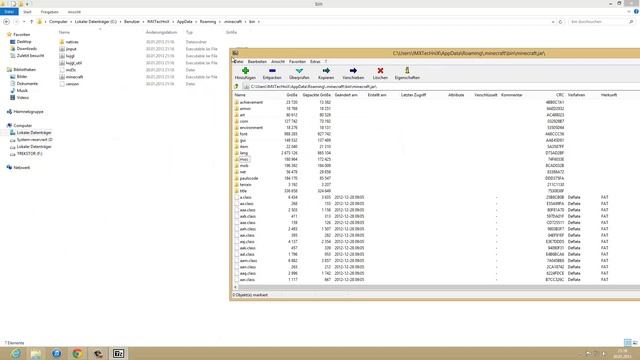Open Google Chrome from taskbar
This screenshot has width=640, height=360.
[x=77, y=353]
